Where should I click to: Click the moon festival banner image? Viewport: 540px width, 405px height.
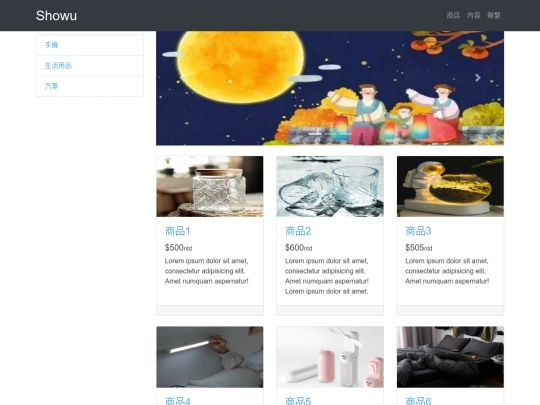tap(330, 88)
